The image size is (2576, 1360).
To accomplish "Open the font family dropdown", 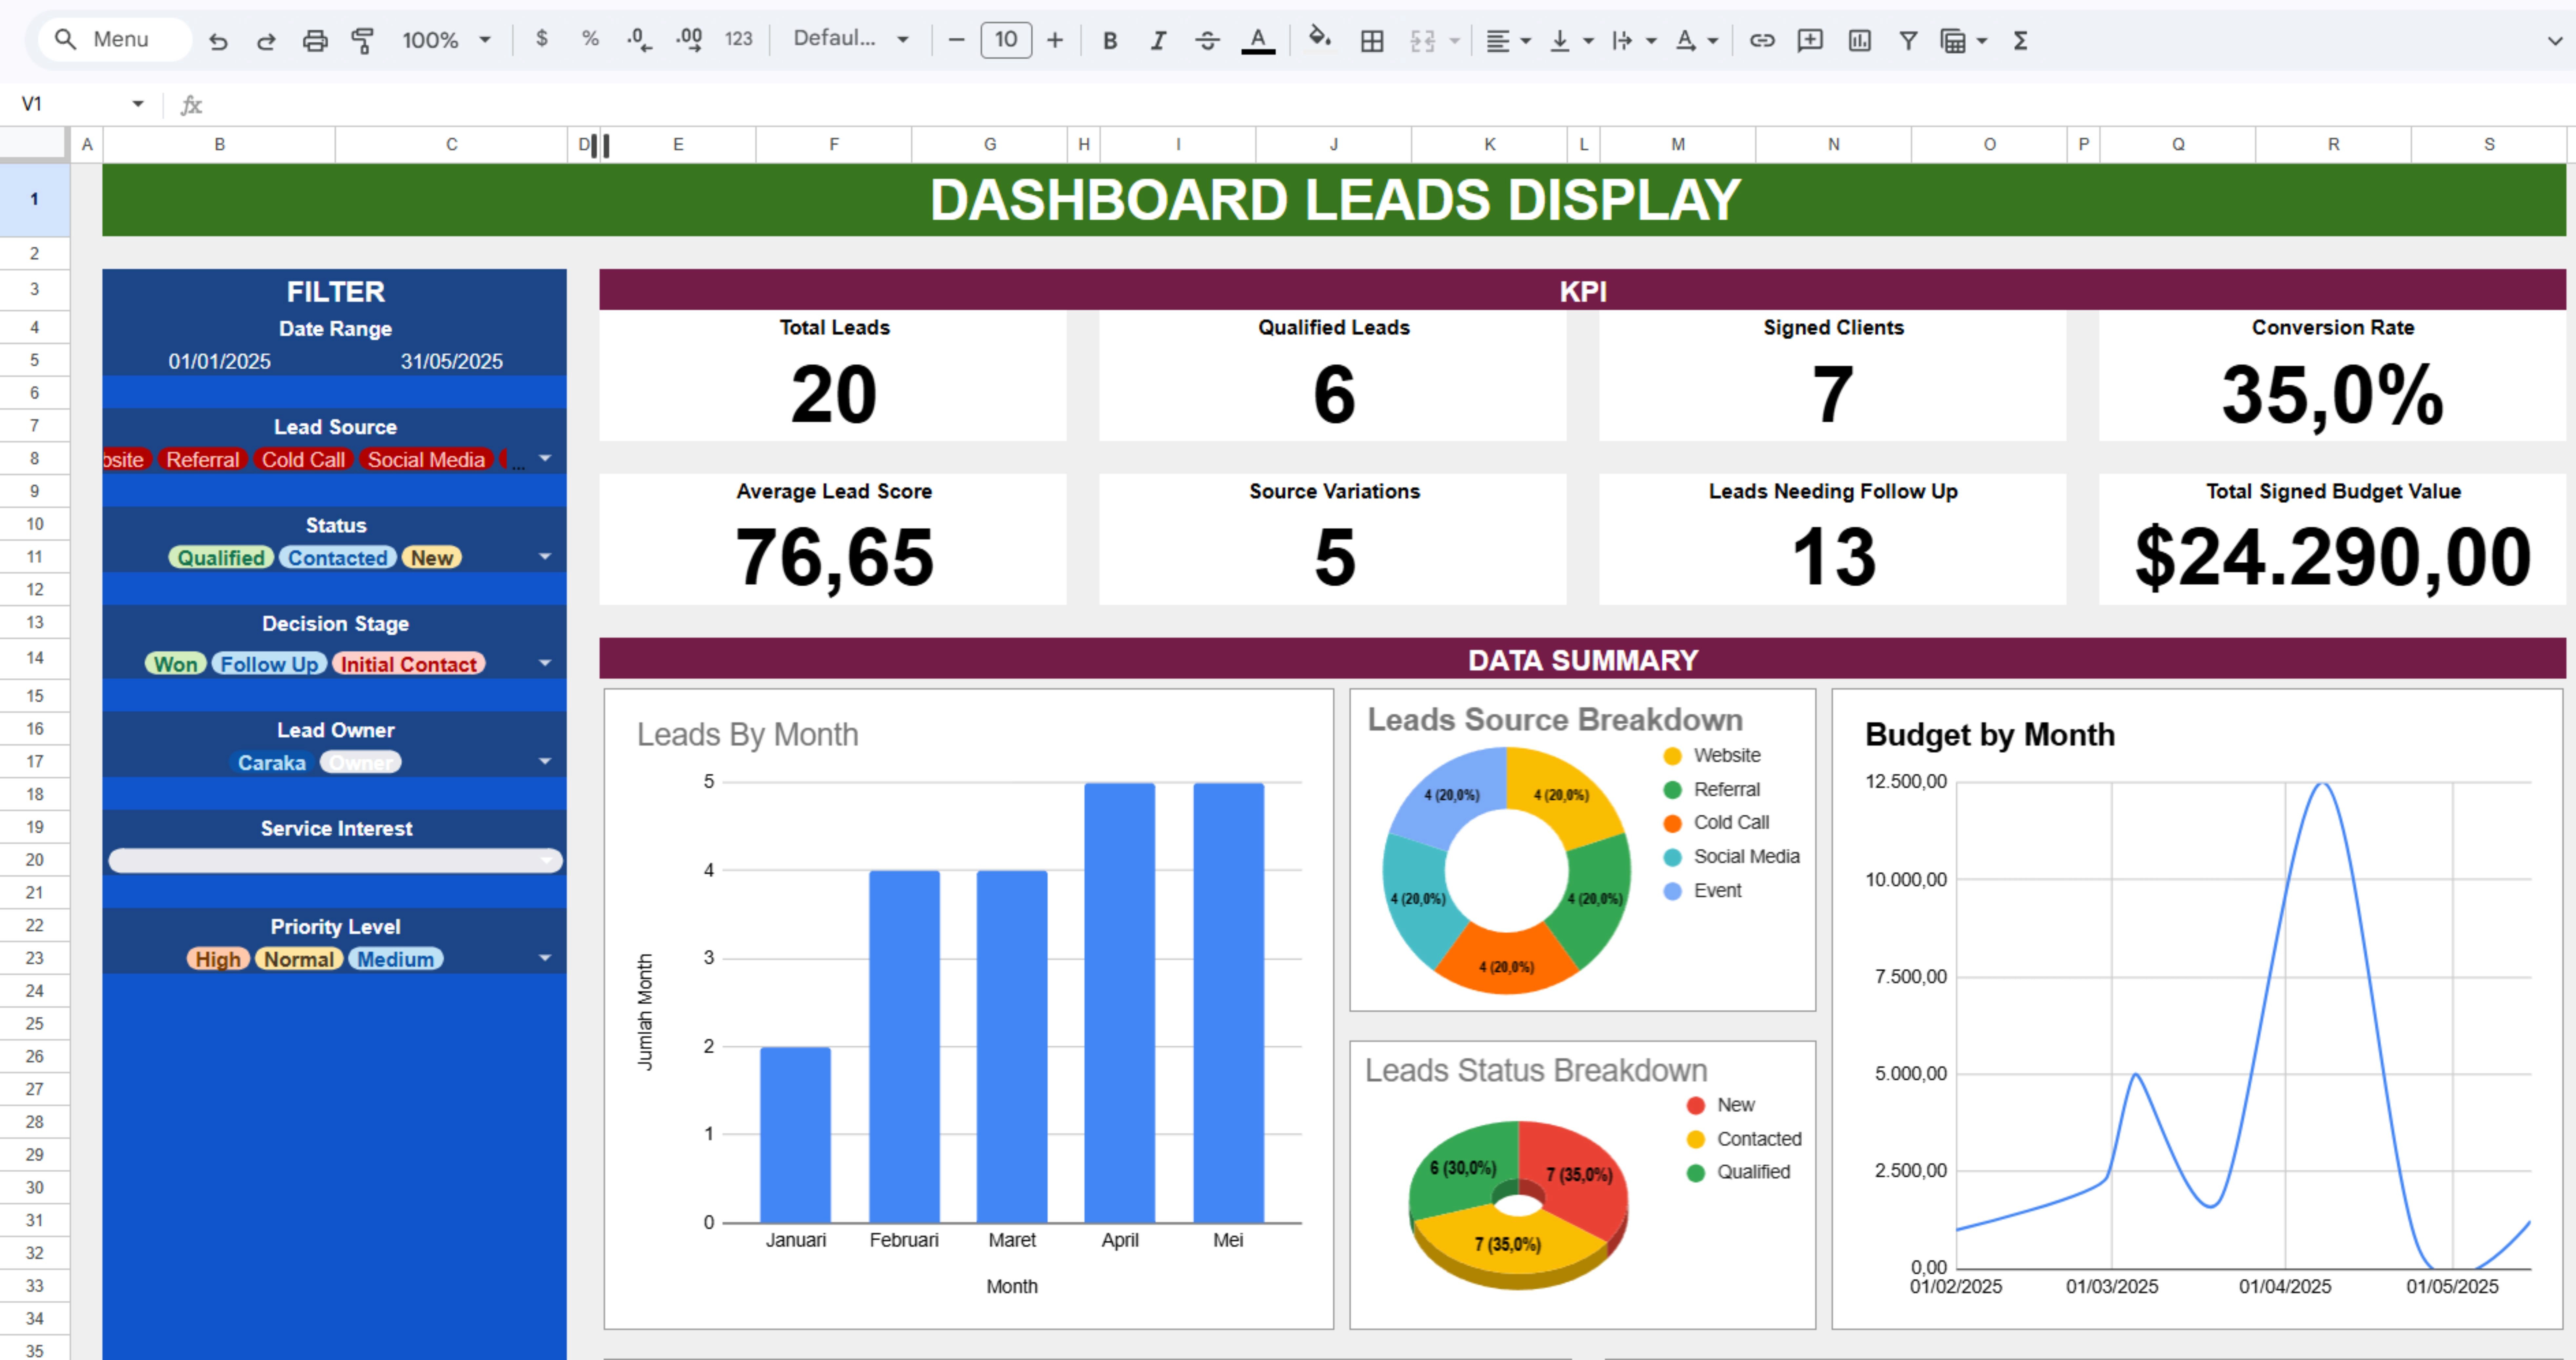I will click(x=851, y=39).
